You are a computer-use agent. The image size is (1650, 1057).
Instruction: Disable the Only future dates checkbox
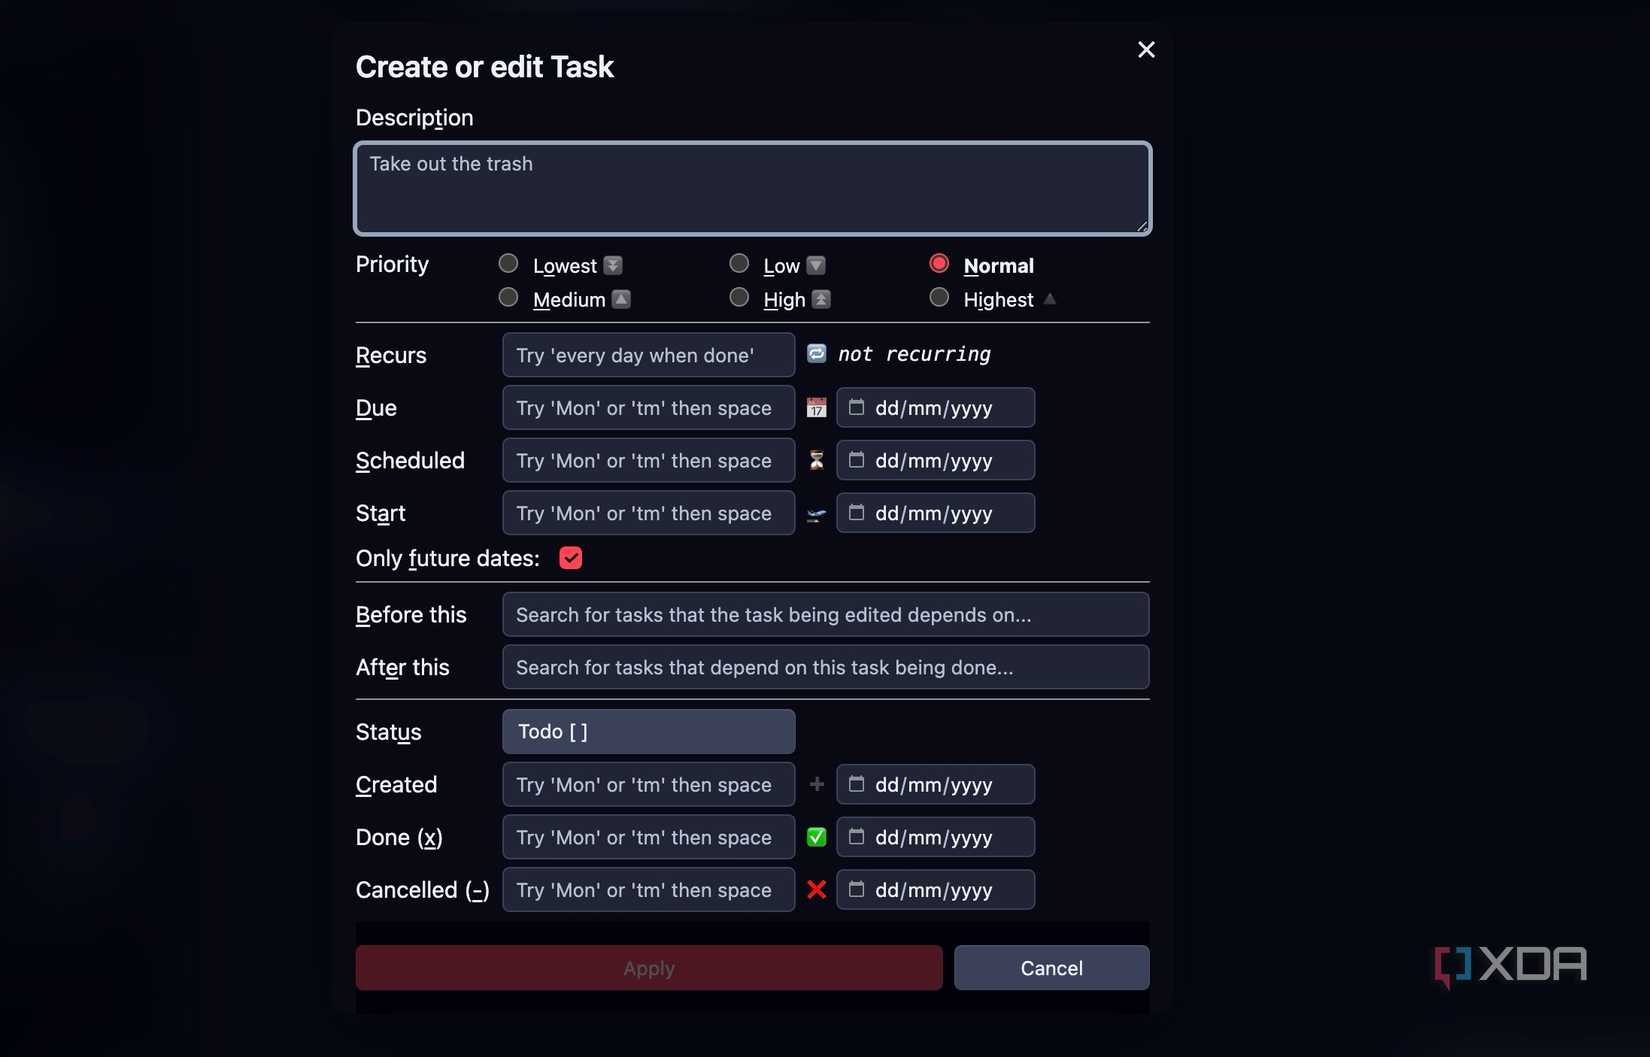click(x=570, y=558)
